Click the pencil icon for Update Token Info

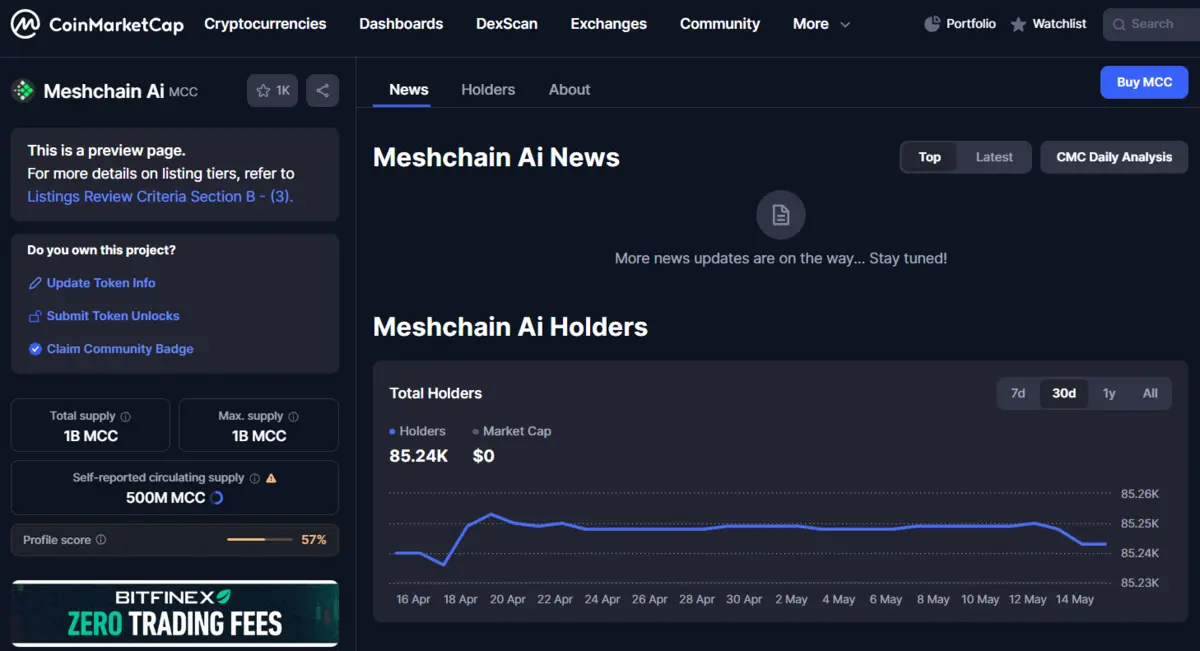[x=35, y=283]
